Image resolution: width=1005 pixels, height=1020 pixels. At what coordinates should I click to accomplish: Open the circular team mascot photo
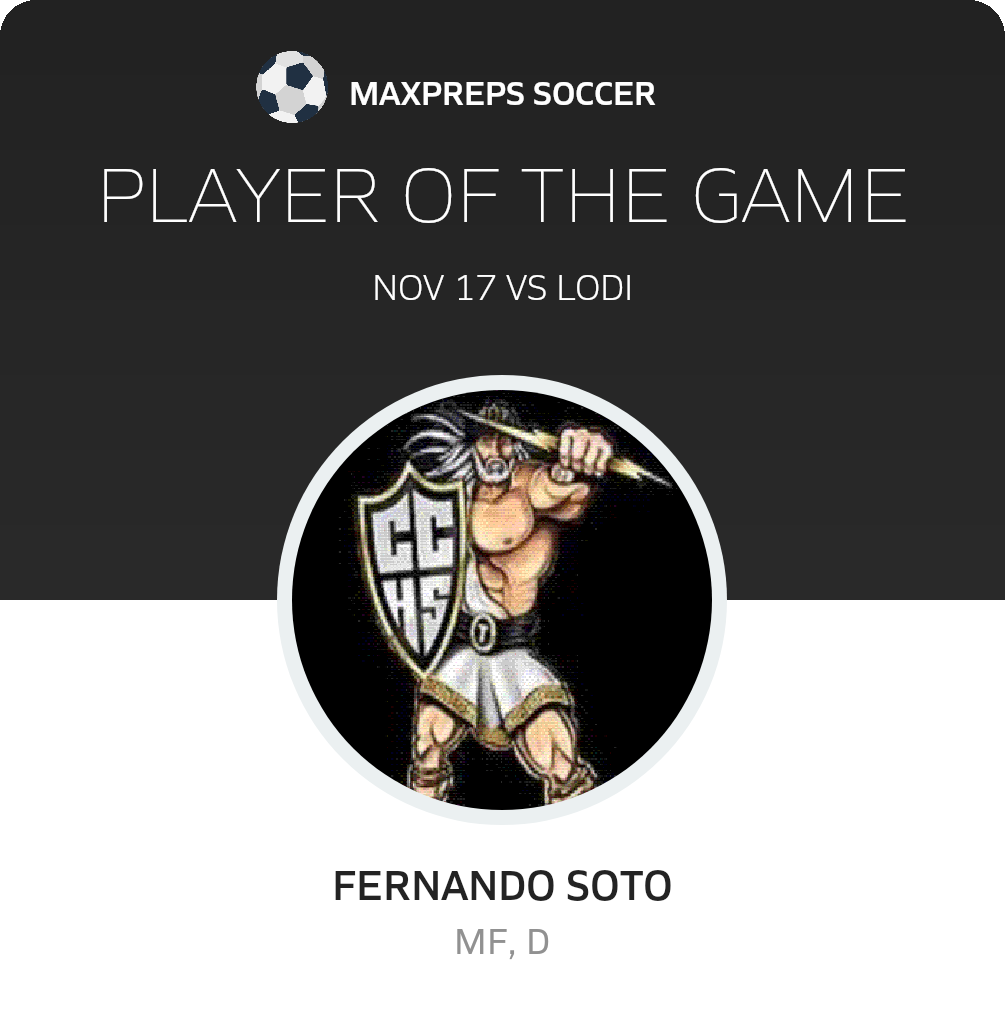coord(502,600)
